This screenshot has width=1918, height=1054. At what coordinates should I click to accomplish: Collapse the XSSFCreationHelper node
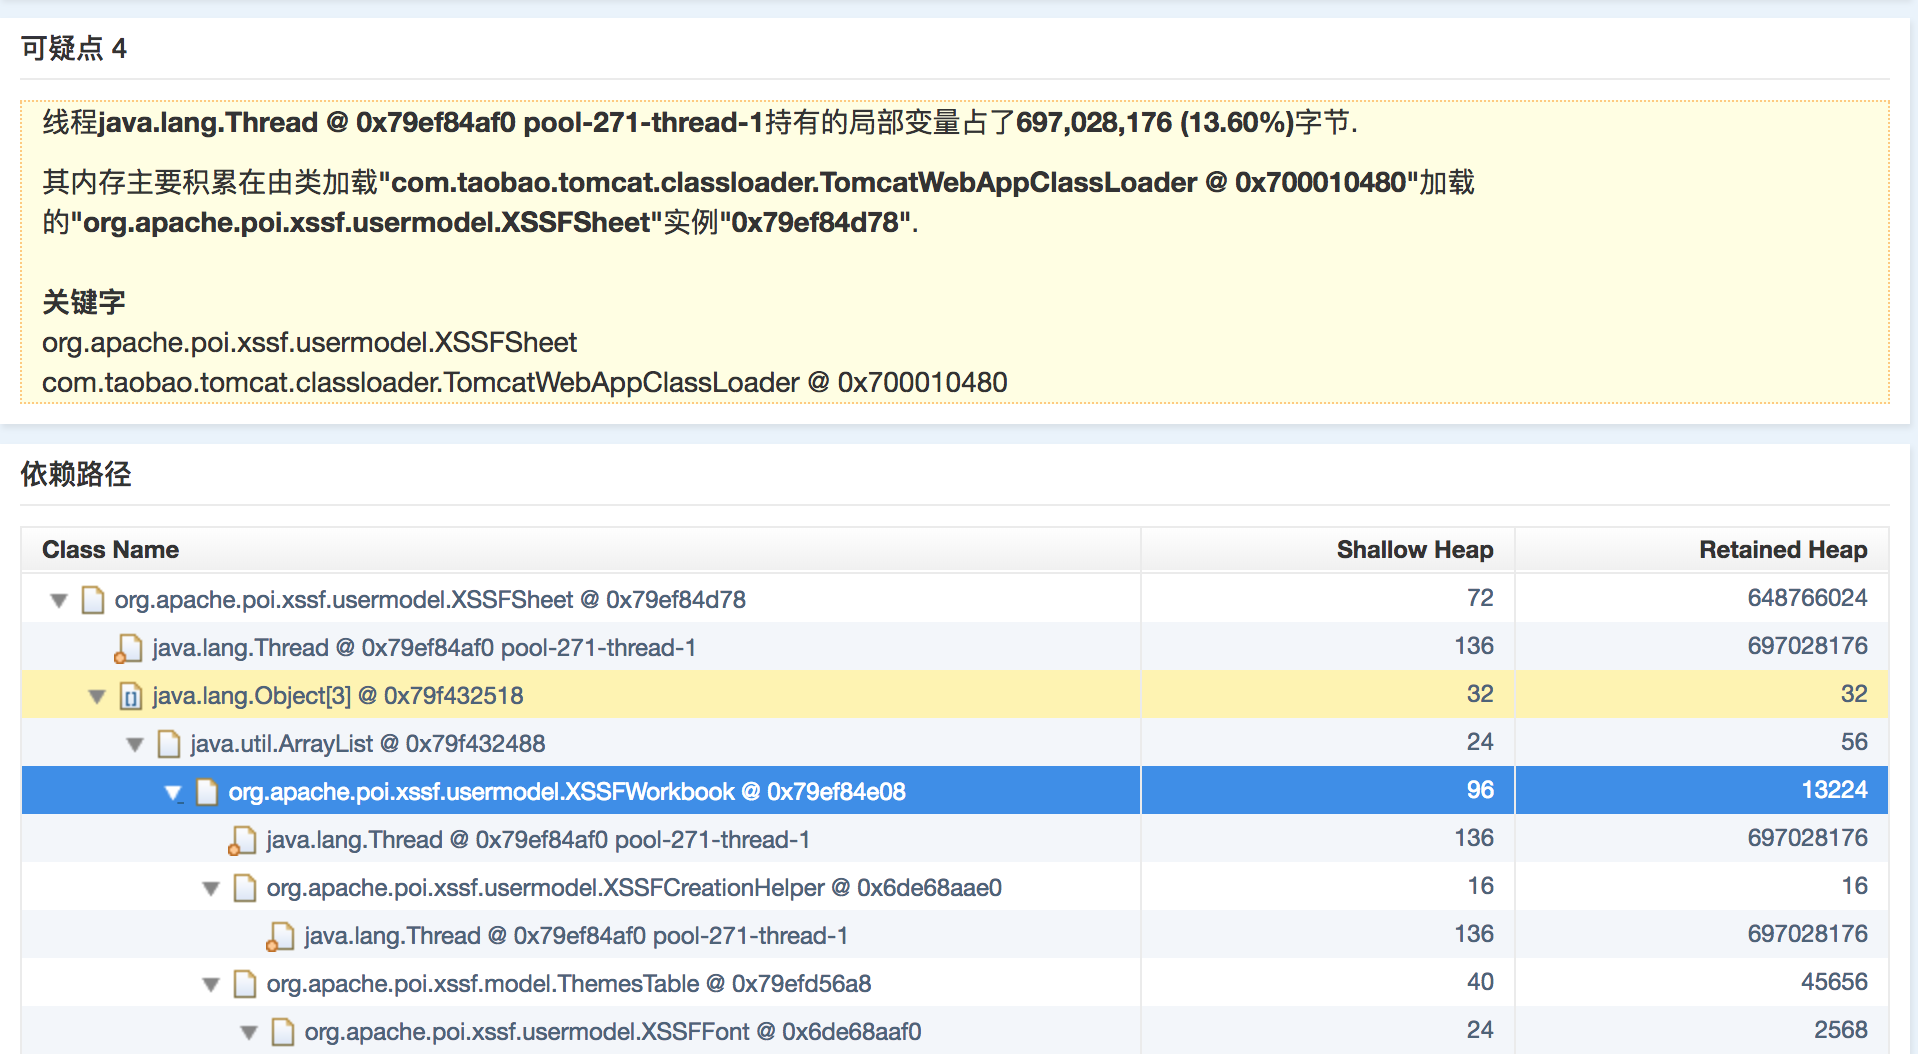point(211,888)
